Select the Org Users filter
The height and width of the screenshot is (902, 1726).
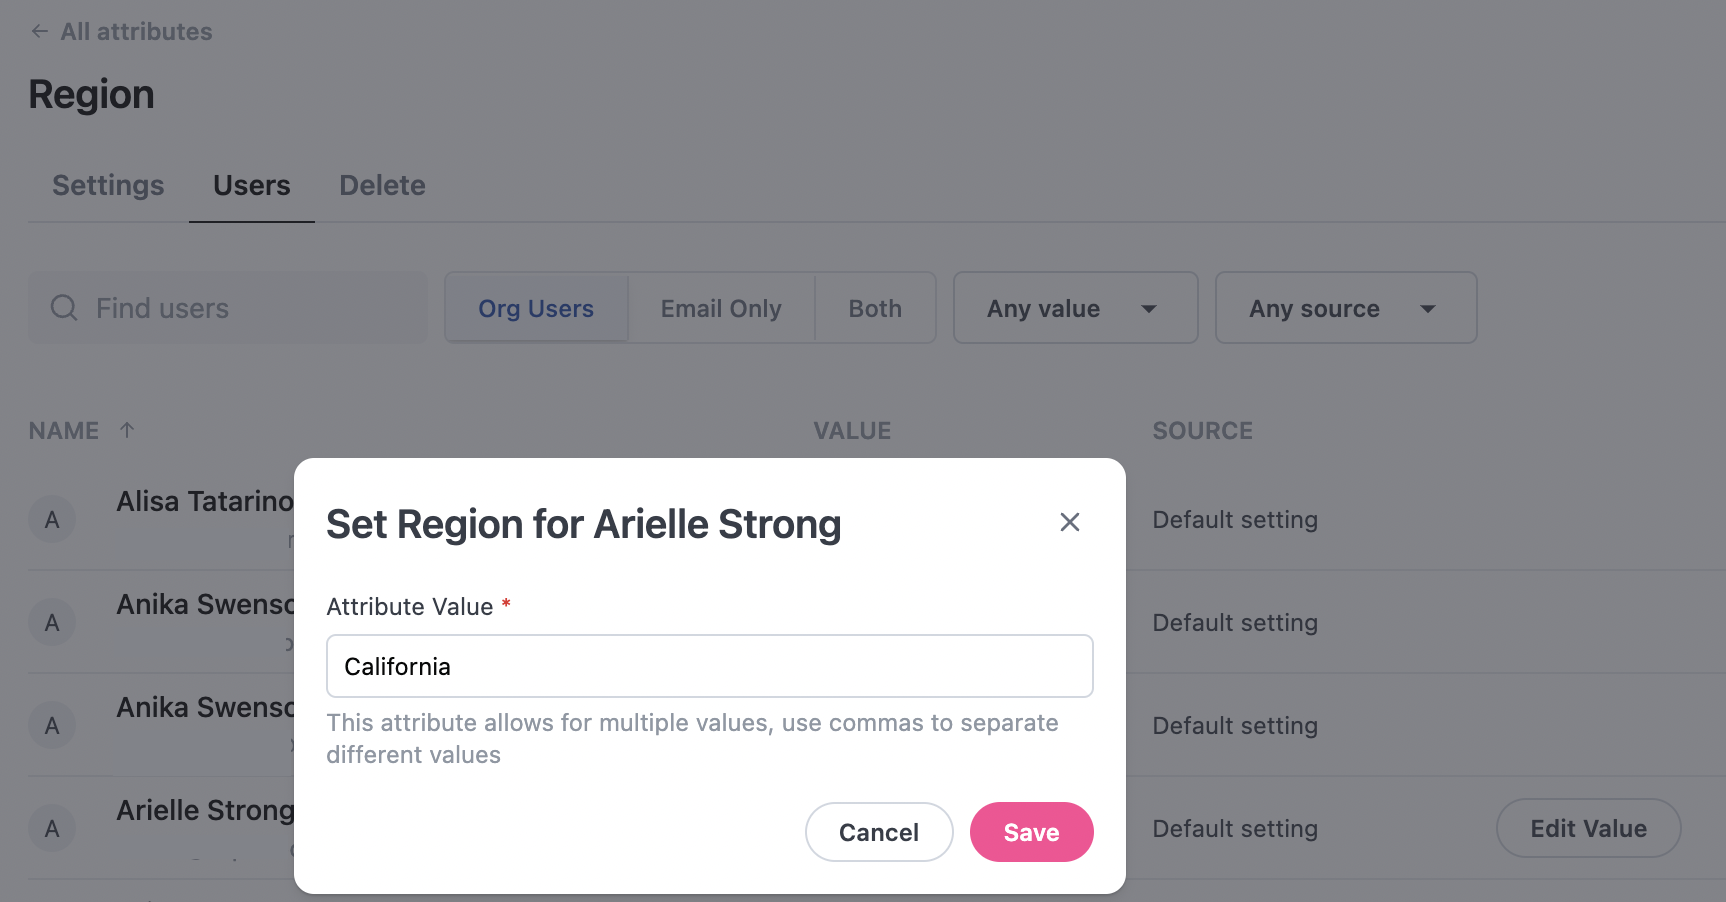[x=536, y=308]
